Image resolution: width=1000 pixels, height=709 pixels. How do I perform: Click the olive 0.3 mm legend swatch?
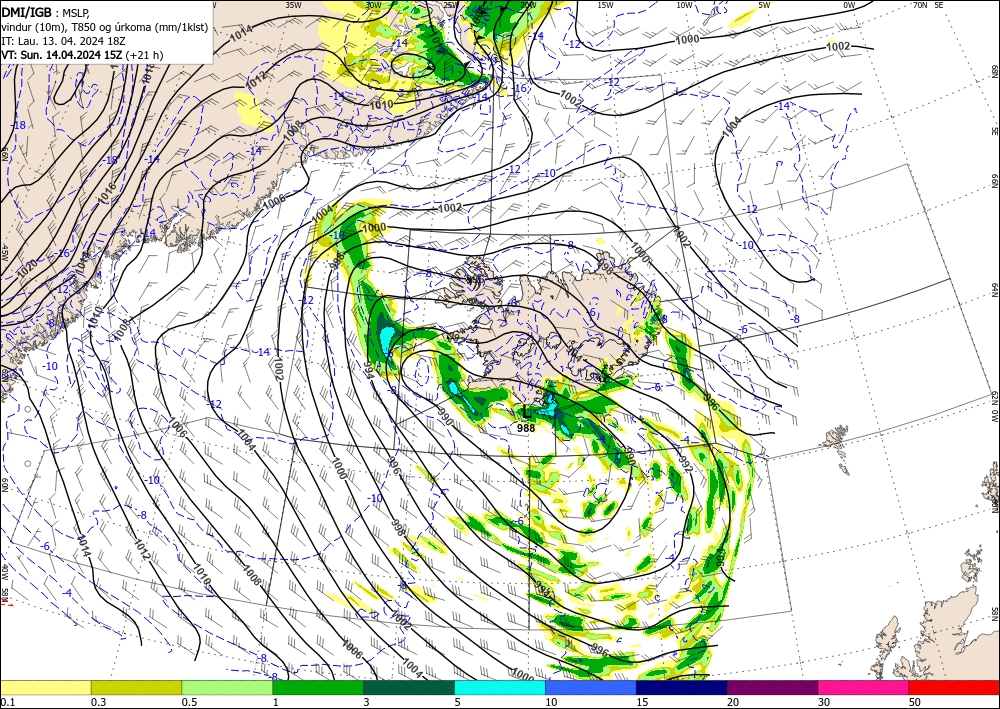[x=136, y=687]
